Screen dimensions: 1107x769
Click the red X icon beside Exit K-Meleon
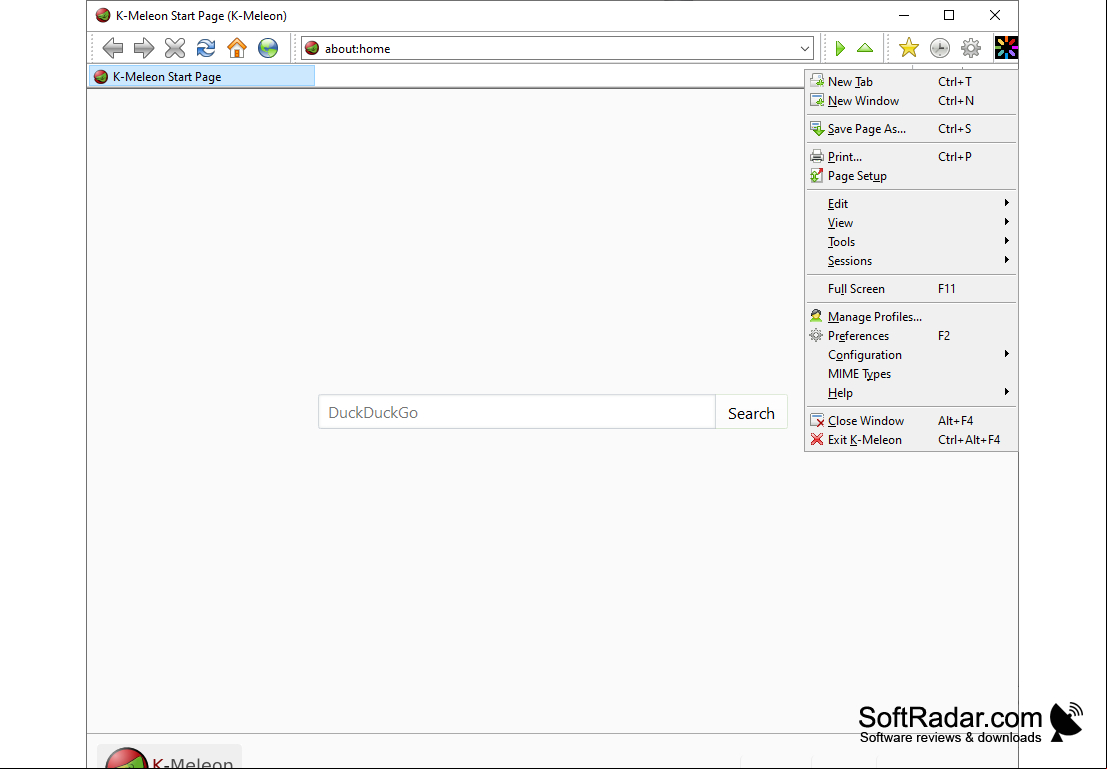pyautogui.click(x=817, y=439)
